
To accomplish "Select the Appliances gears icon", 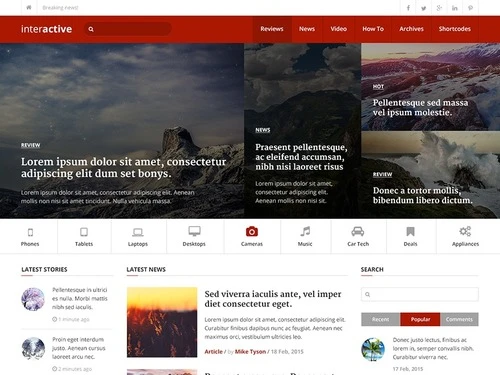I will [x=465, y=231].
